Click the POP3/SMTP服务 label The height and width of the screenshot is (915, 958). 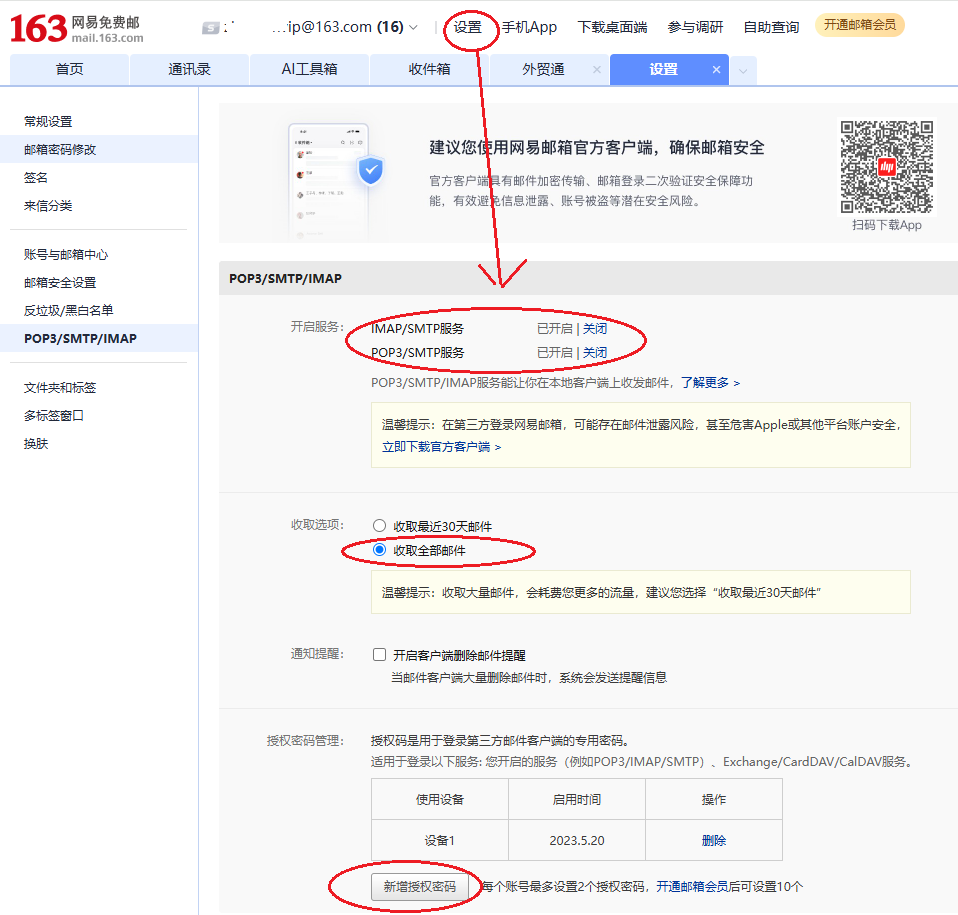point(418,352)
